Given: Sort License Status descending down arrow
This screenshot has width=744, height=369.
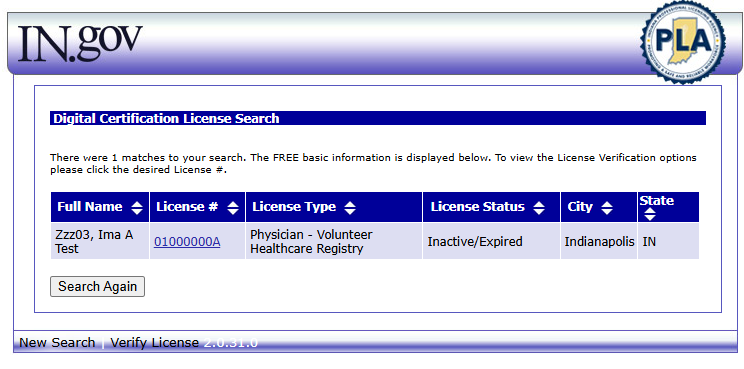Looking at the screenshot, I should point(539,212).
